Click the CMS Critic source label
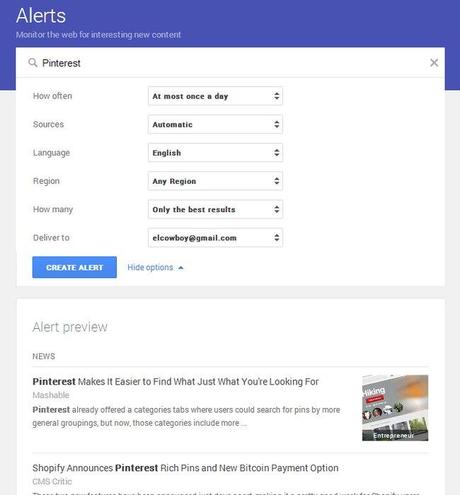The height and width of the screenshot is (495, 460). coord(52,481)
